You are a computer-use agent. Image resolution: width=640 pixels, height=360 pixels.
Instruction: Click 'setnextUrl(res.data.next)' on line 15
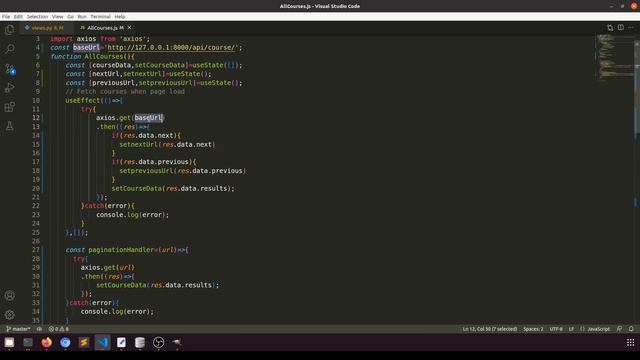point(167,144)
